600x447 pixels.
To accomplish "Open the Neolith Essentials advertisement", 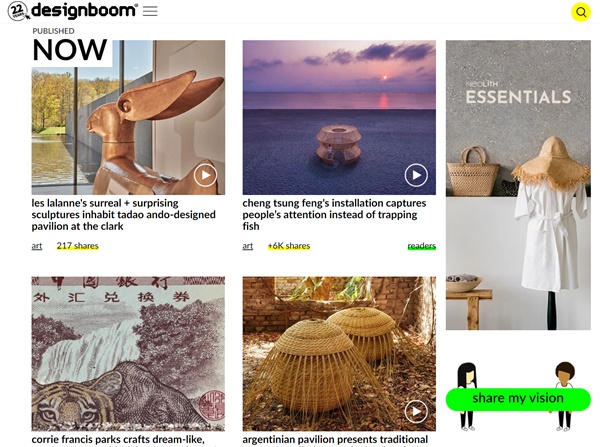I will coord(518,185).
